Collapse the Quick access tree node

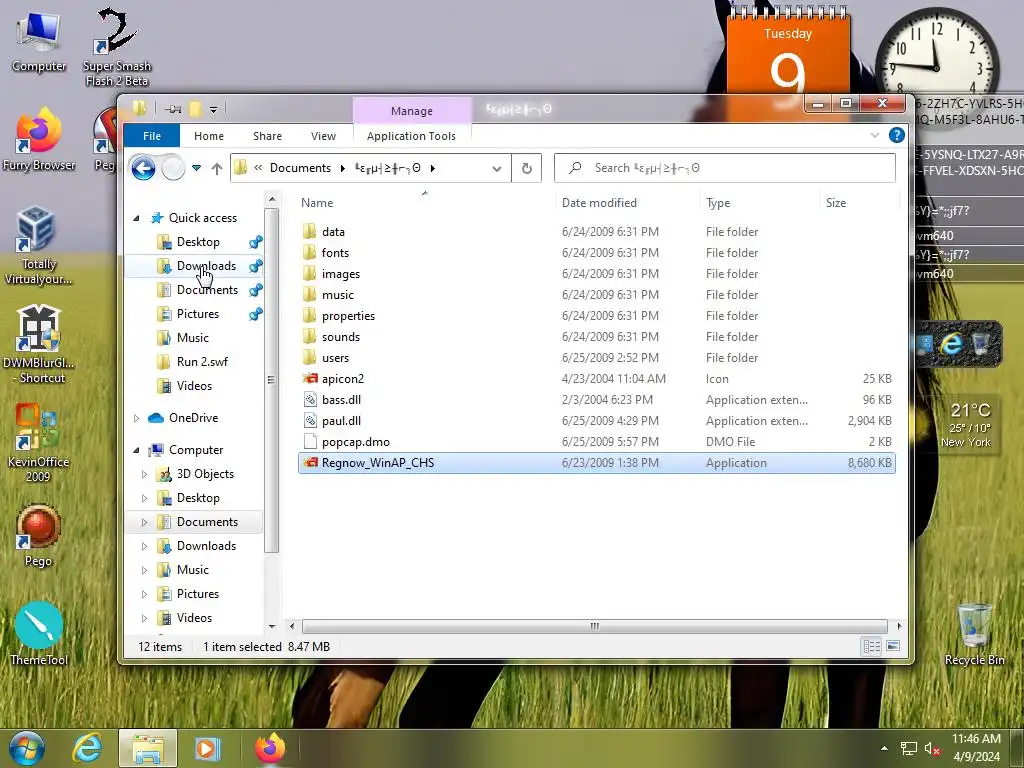click(x=136, y=218)
